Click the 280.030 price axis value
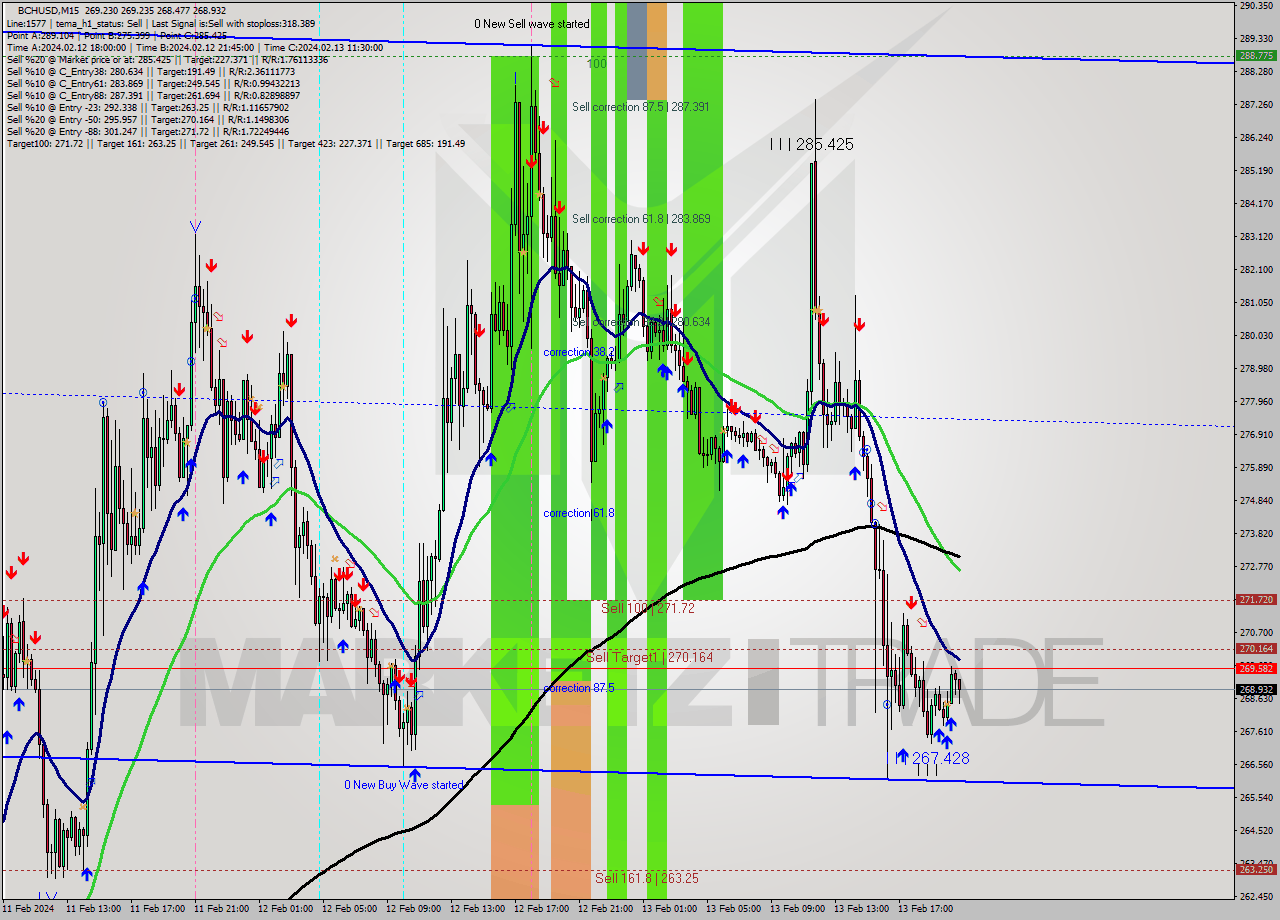 [1255, 335]
